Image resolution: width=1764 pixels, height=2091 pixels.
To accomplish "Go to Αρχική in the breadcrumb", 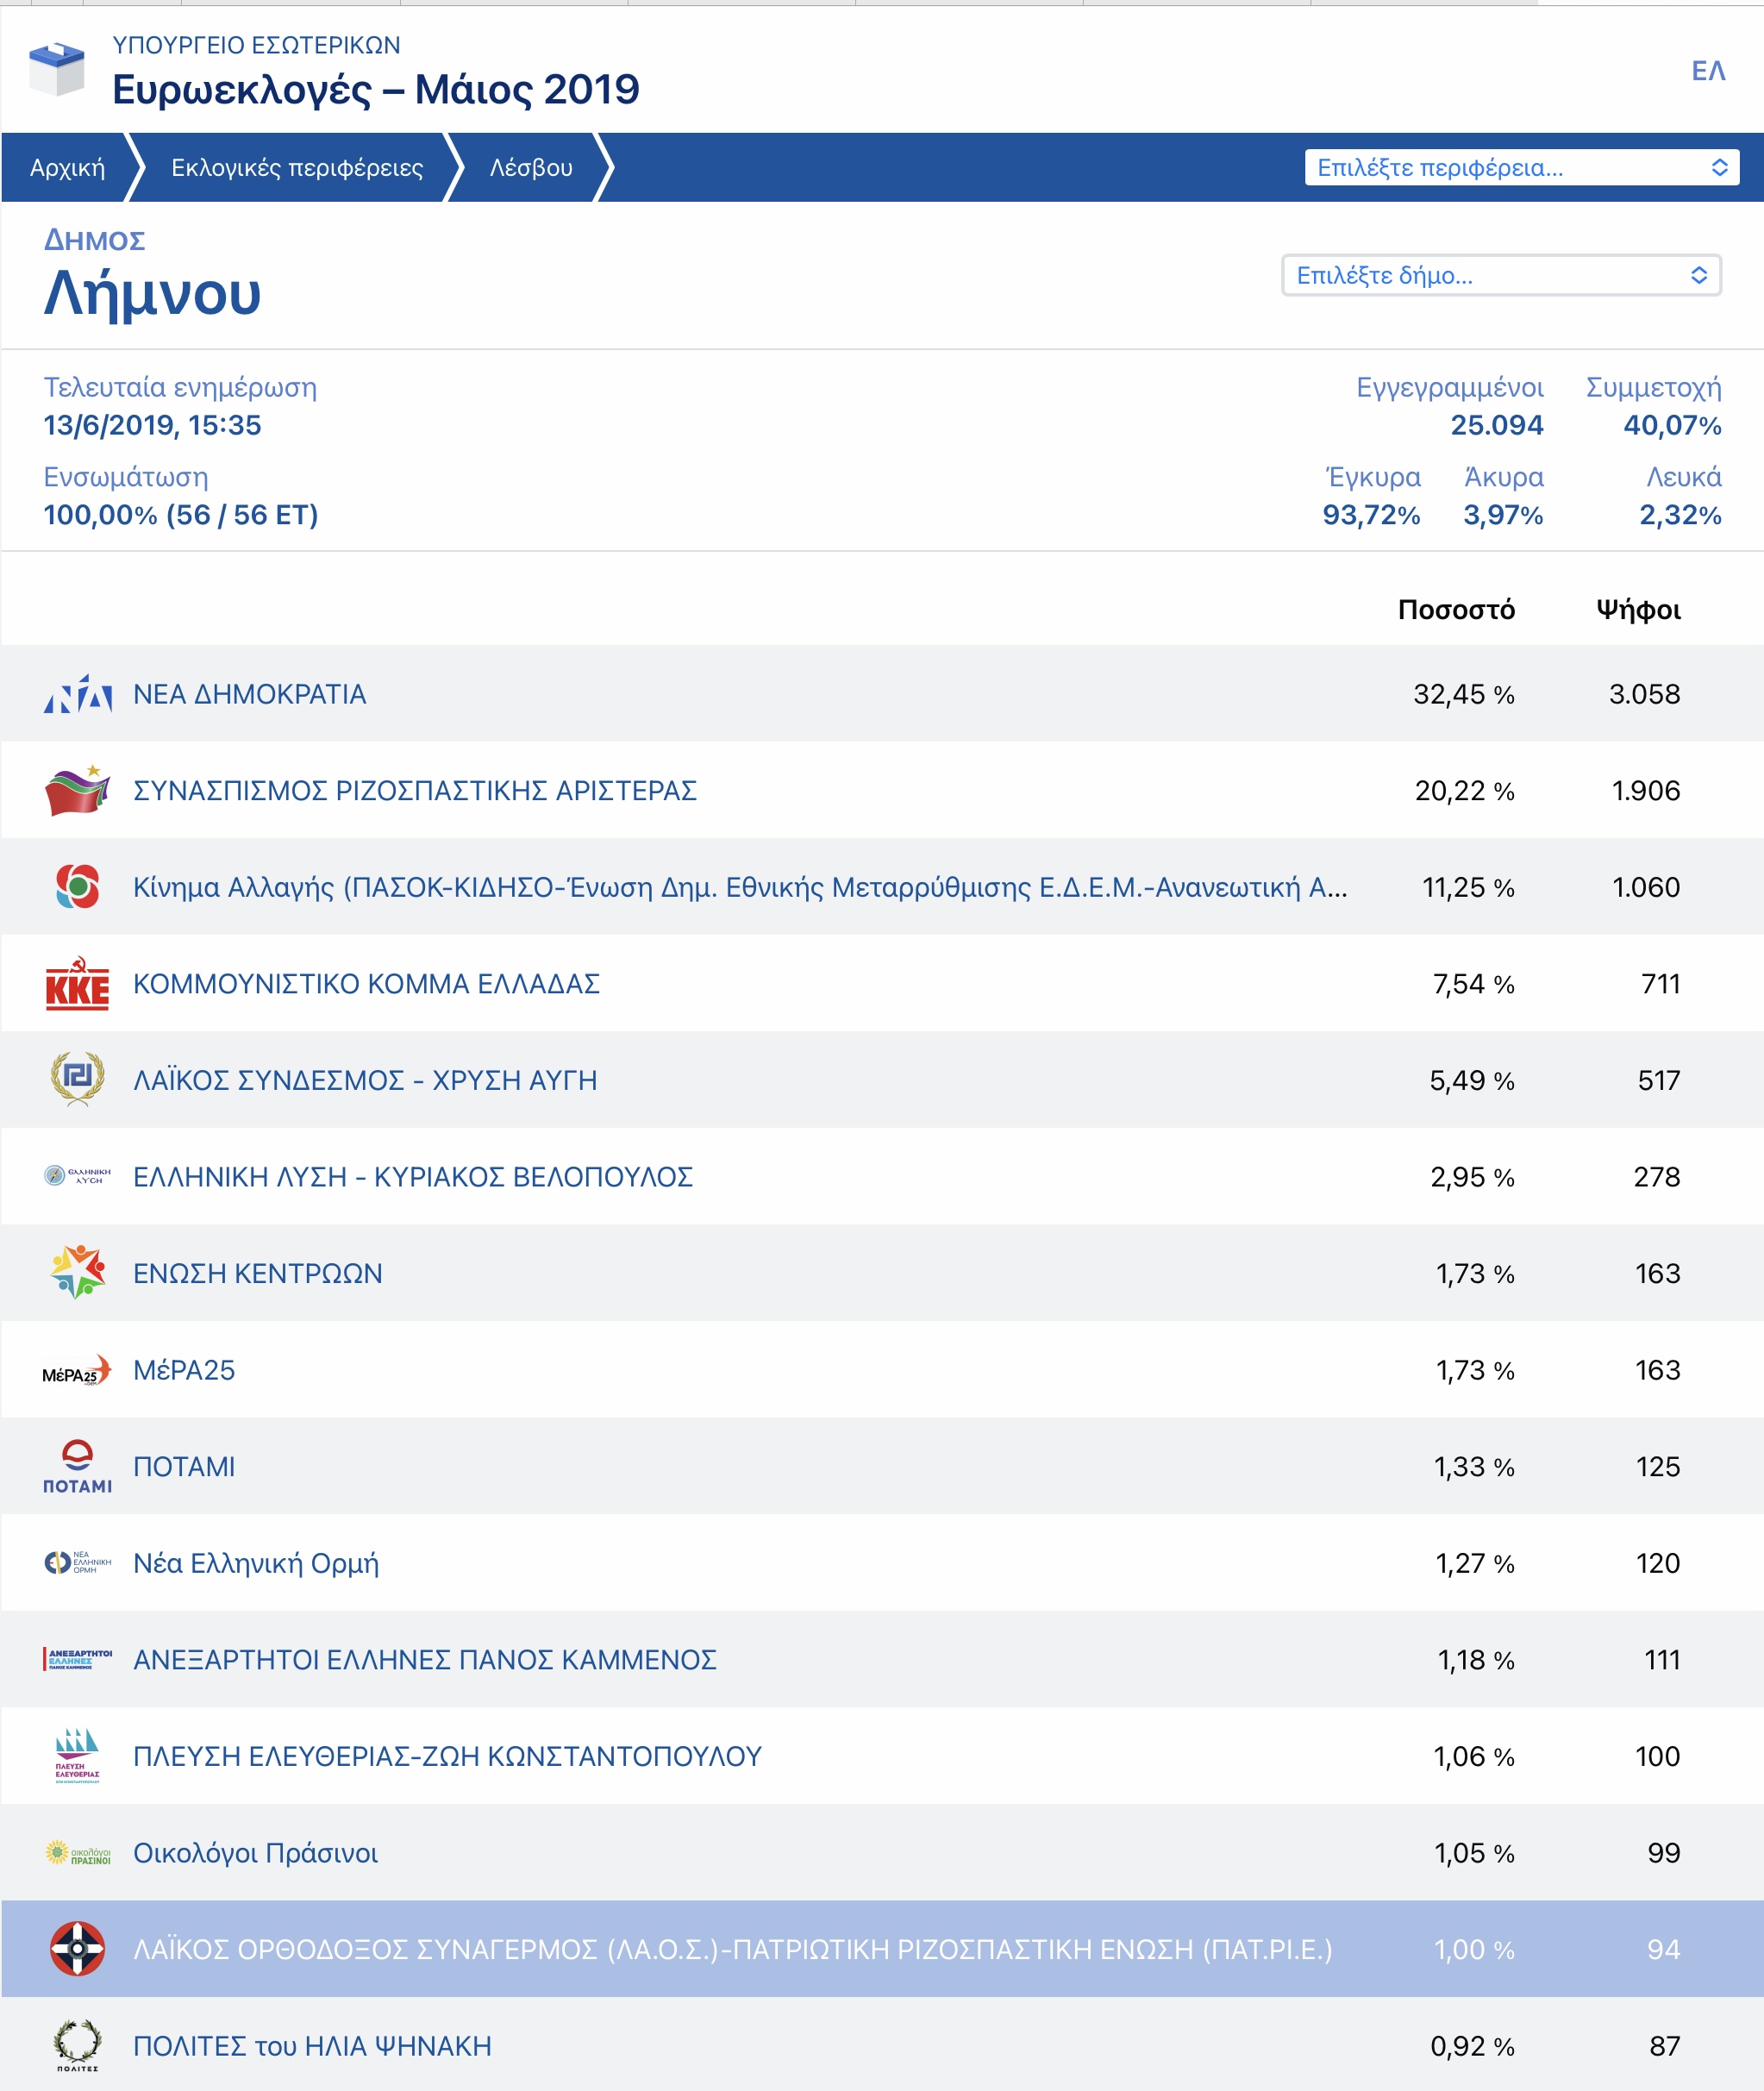I will point(67,167).
